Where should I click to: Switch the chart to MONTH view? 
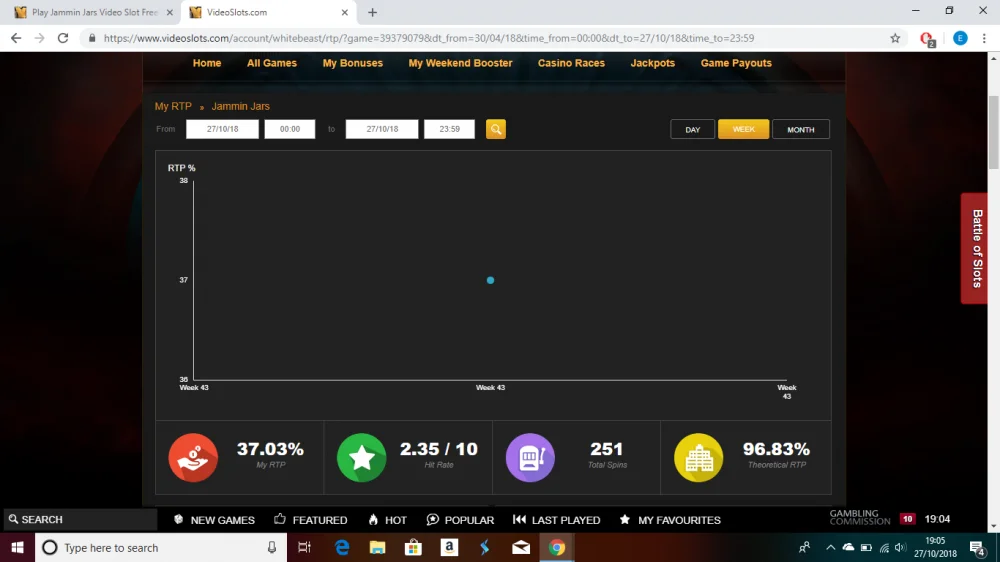click(801, 129)
